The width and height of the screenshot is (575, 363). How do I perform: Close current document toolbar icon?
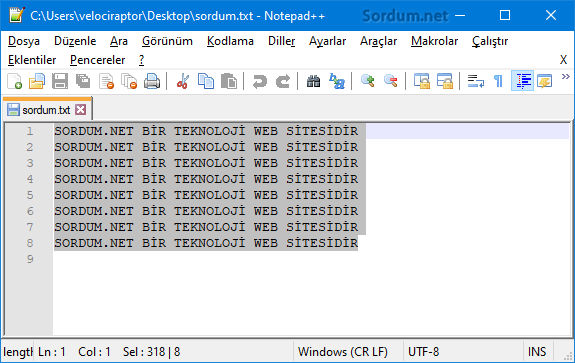coord(106,81)
